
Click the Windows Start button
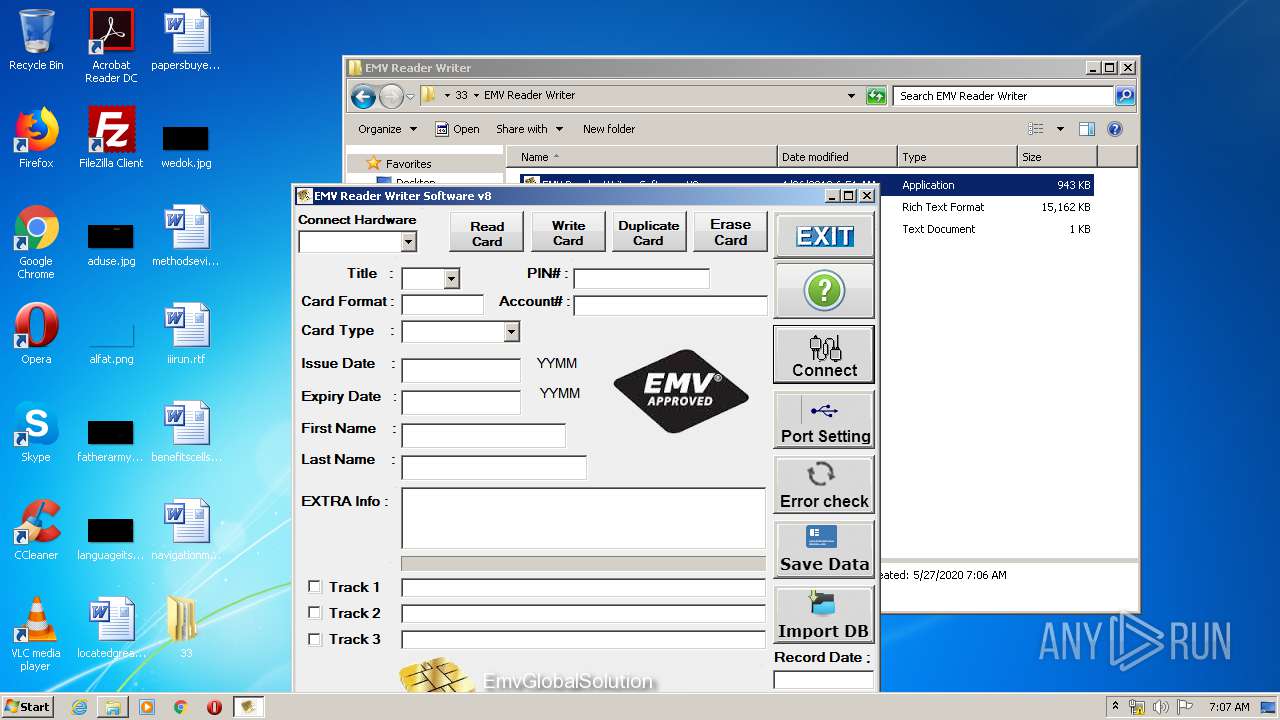(x=28, y=706)
